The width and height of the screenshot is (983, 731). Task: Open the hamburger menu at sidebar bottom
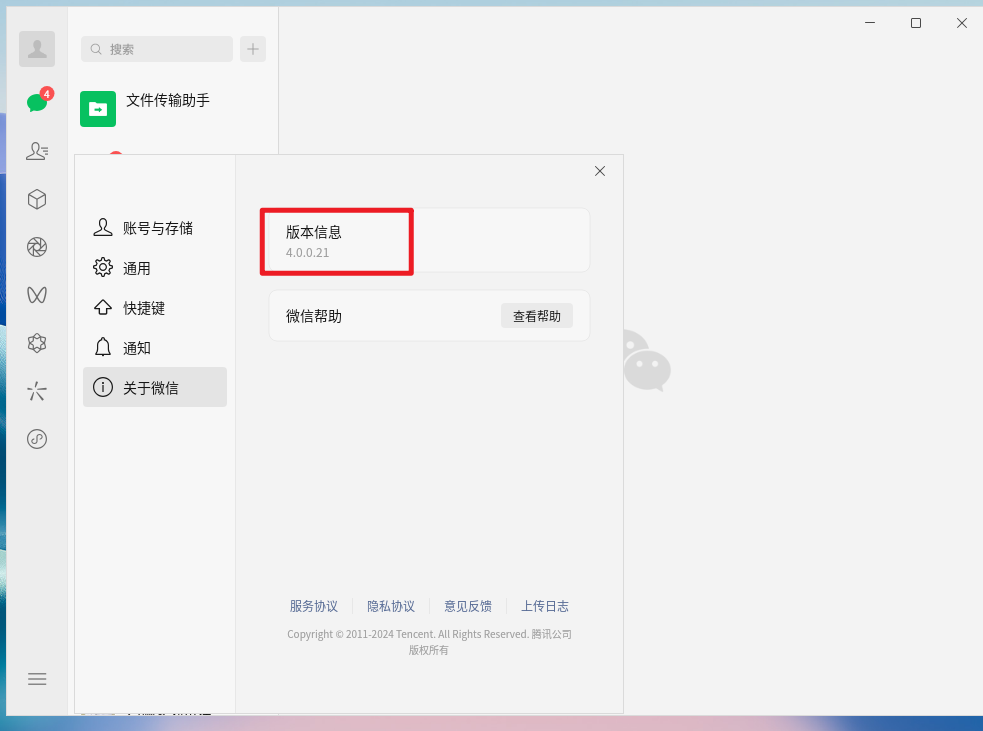37,679
